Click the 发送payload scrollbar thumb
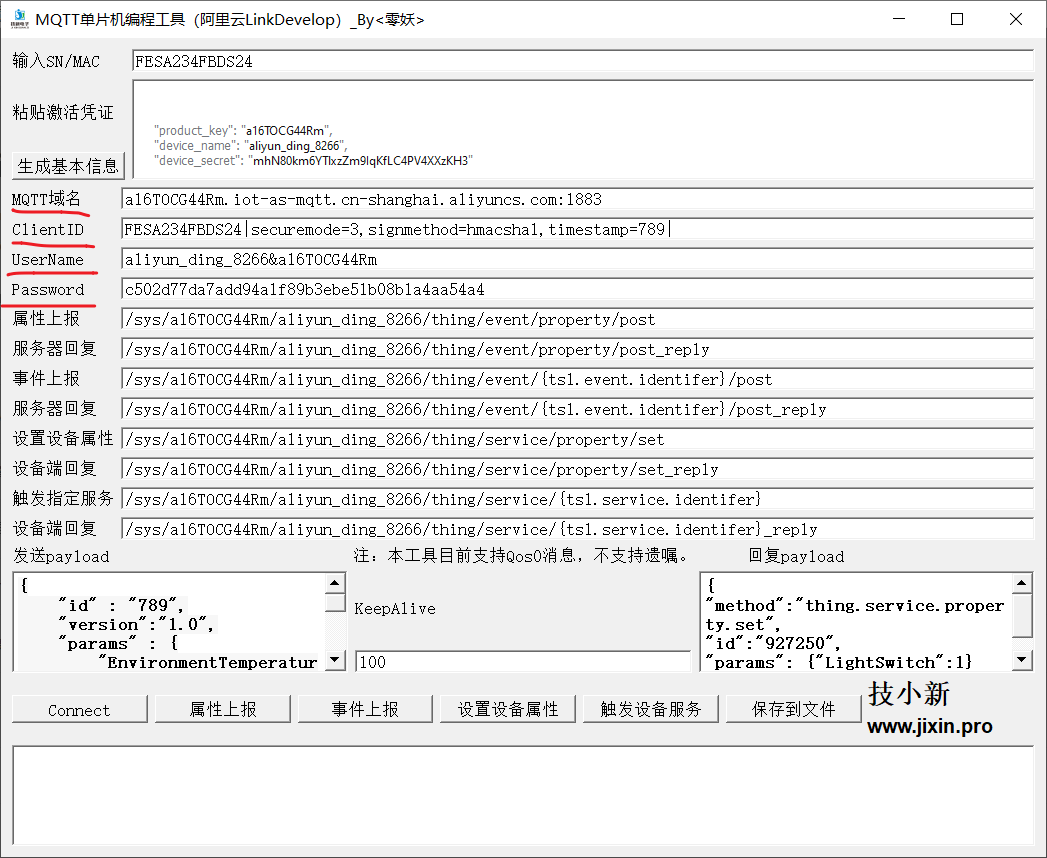The height and width of the screenshot is (858, 1047). tap(335, 602)
